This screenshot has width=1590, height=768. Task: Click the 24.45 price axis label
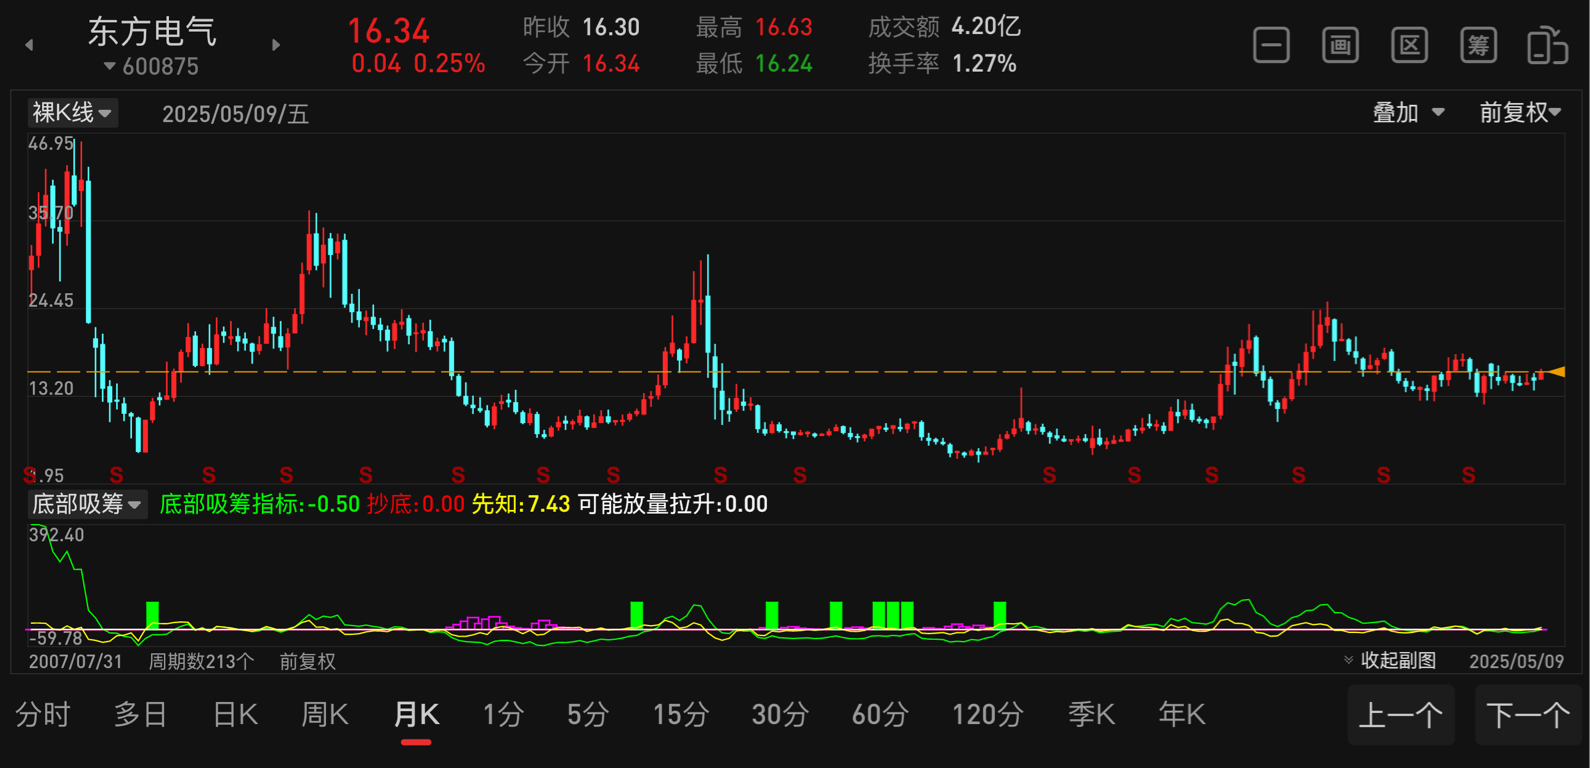(51, 300)
